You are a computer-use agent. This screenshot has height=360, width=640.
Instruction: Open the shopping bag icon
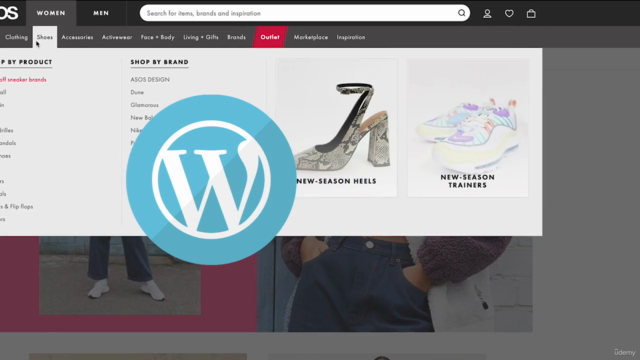pyautogui.click(x=531, y=13)
